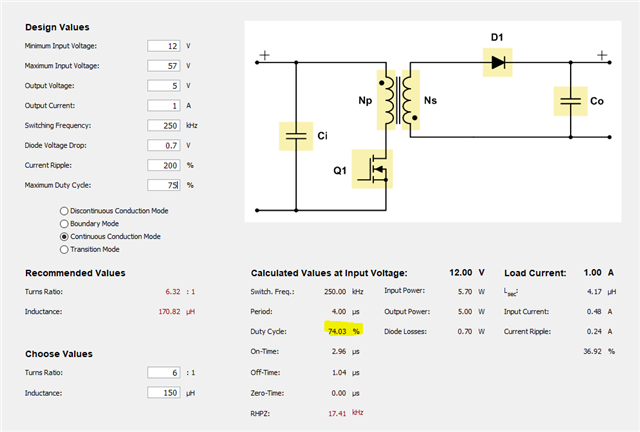Click the Off-Time value 1.04

pos(339,372)
